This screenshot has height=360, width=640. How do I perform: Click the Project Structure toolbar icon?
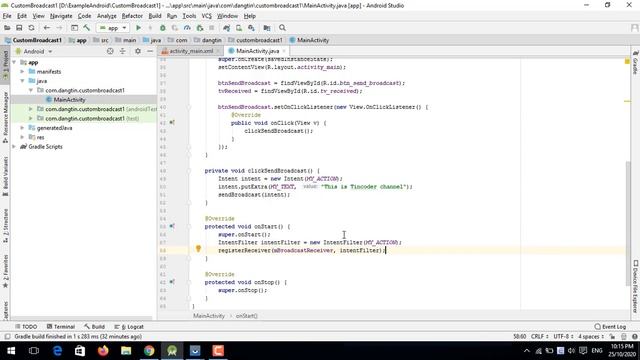click(x=267, y=28)
